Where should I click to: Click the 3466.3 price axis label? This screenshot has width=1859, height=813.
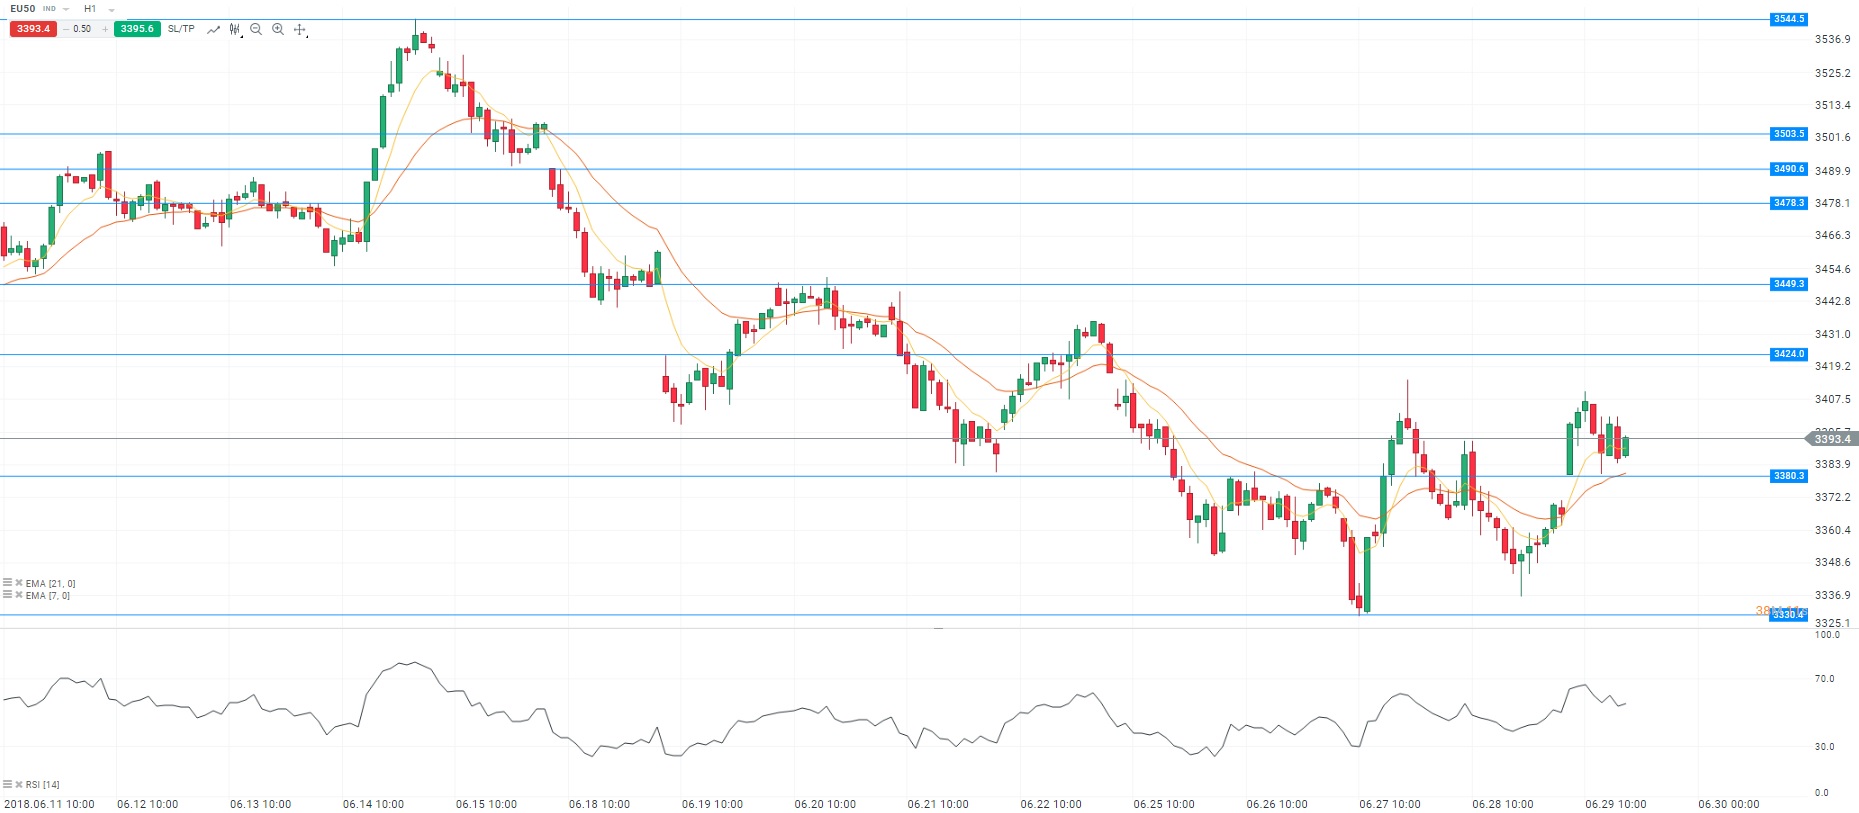coord(1832,235)
